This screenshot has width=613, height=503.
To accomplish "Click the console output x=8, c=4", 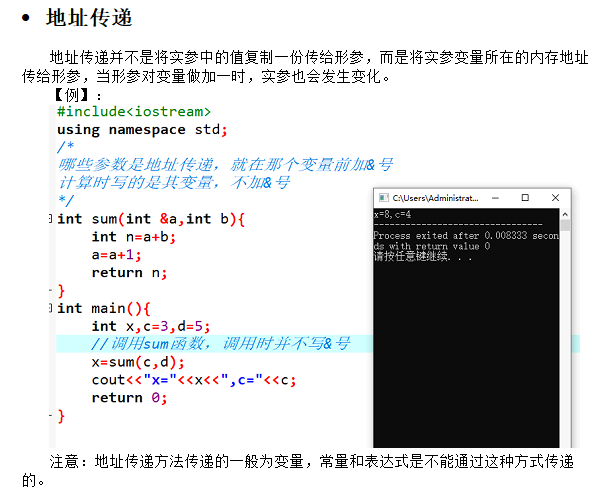I will click(x=392, y=215).
